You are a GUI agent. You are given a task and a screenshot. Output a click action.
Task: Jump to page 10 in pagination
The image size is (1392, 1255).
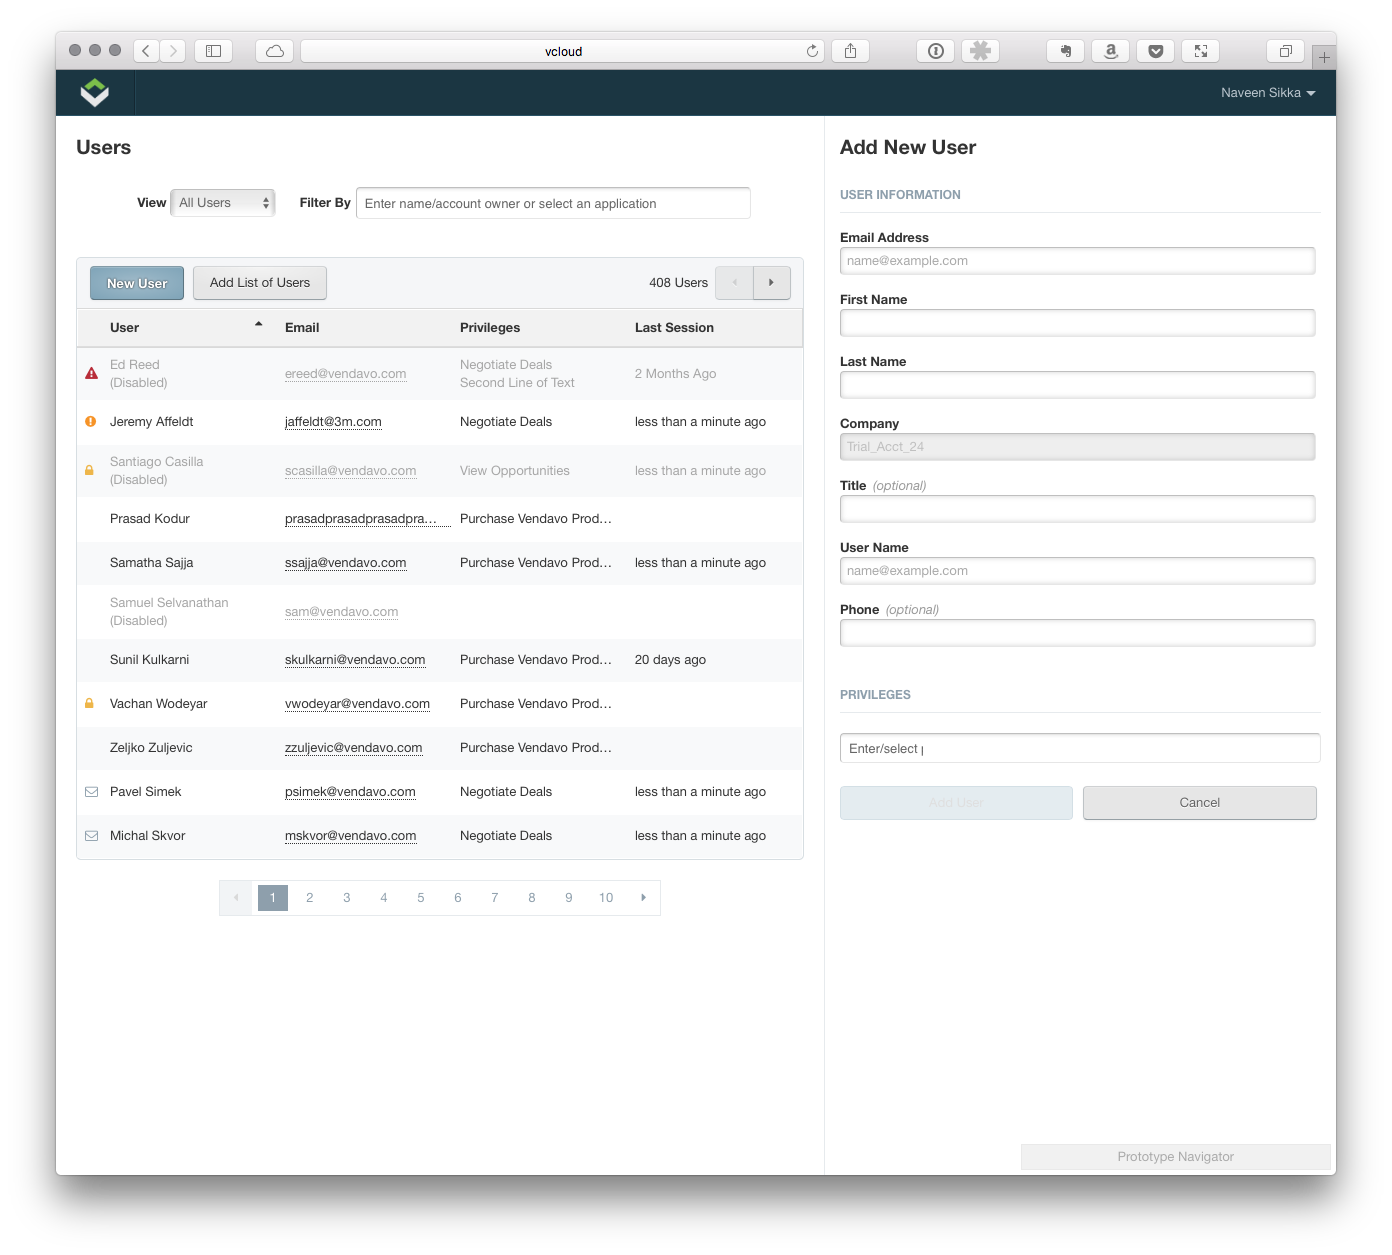point(606,898)
